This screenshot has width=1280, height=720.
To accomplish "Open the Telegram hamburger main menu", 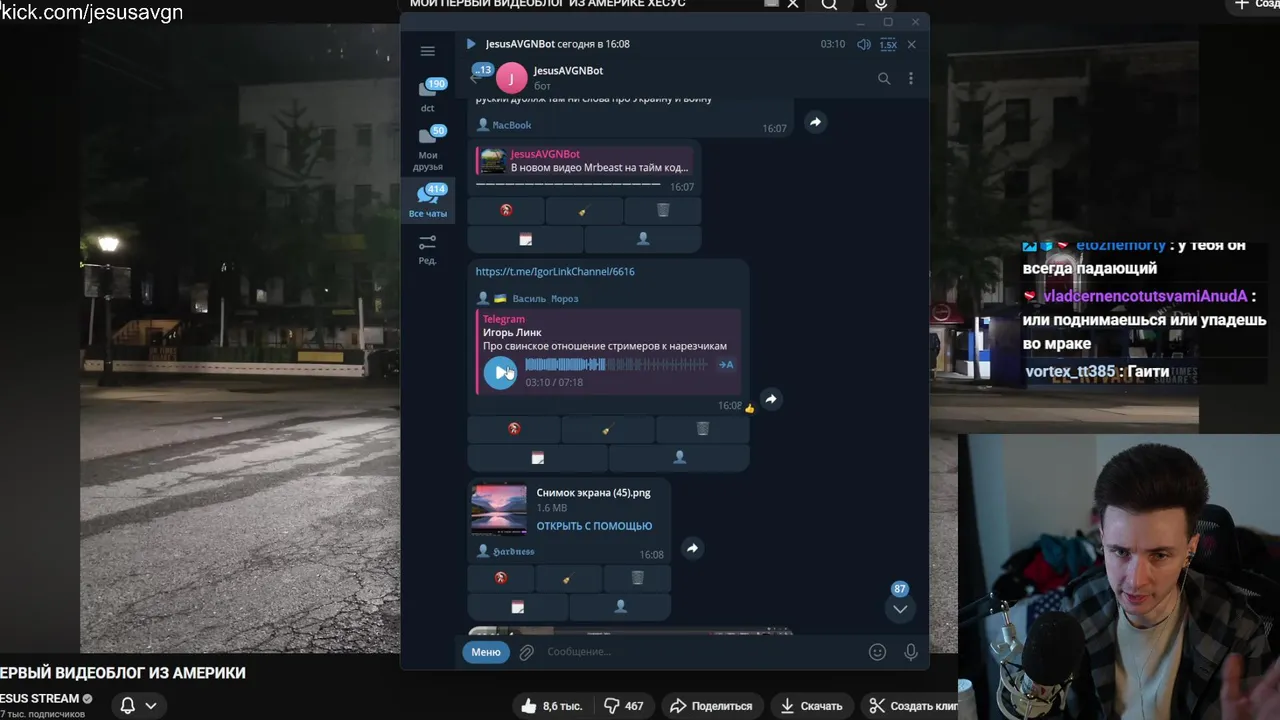I will coord(427,51).
